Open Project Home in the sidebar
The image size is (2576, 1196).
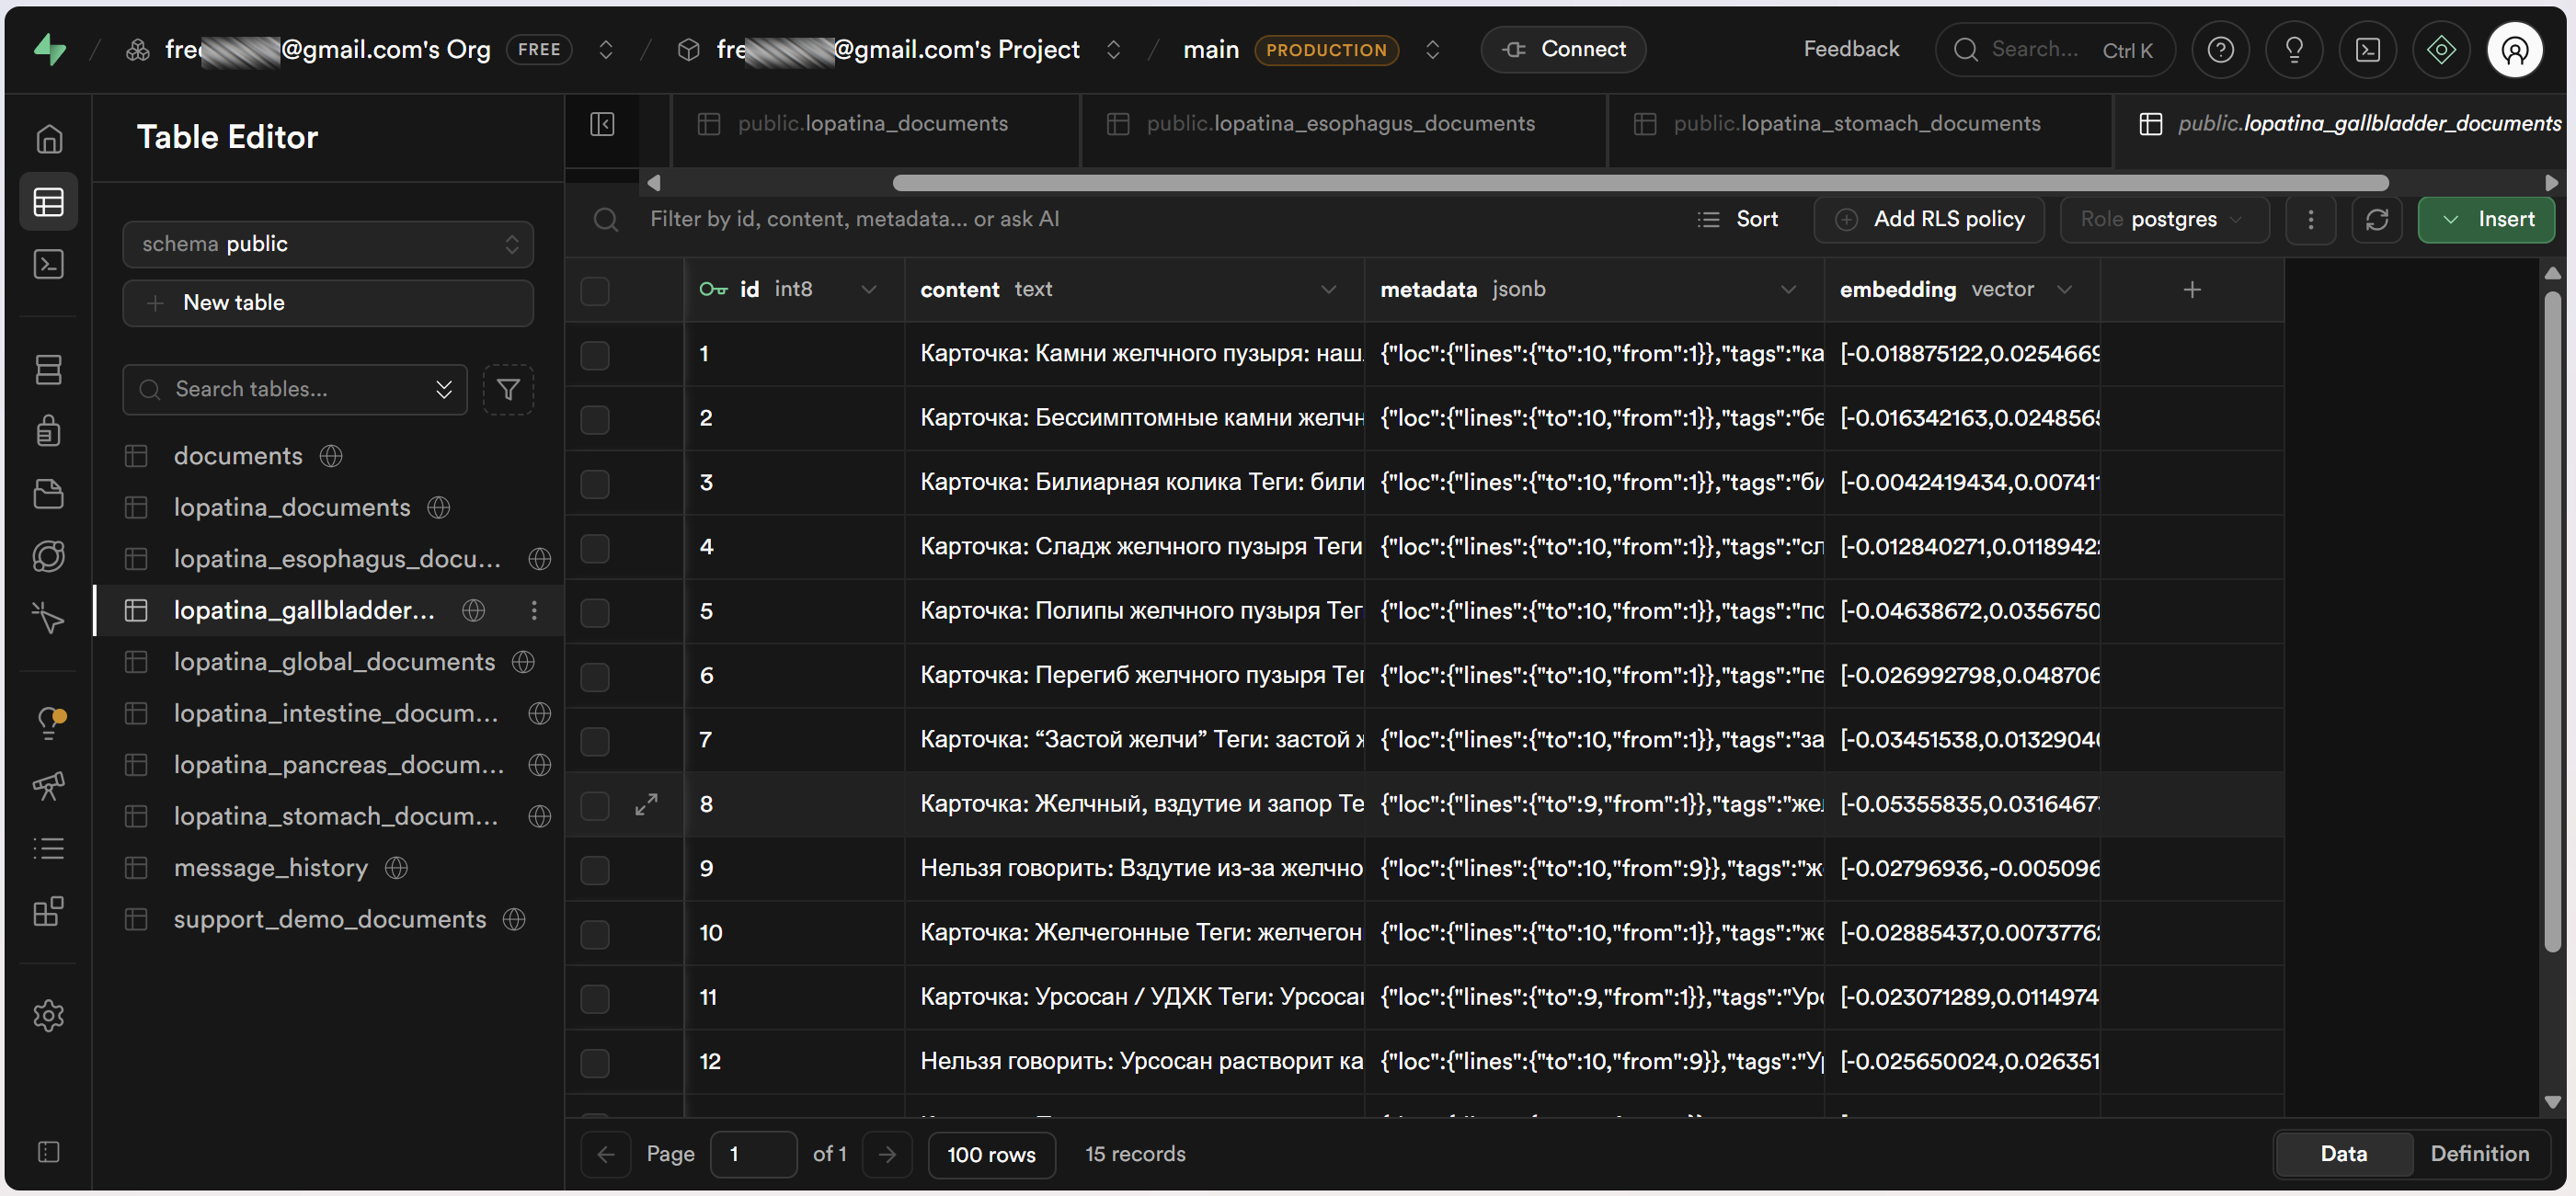point(49,139)
